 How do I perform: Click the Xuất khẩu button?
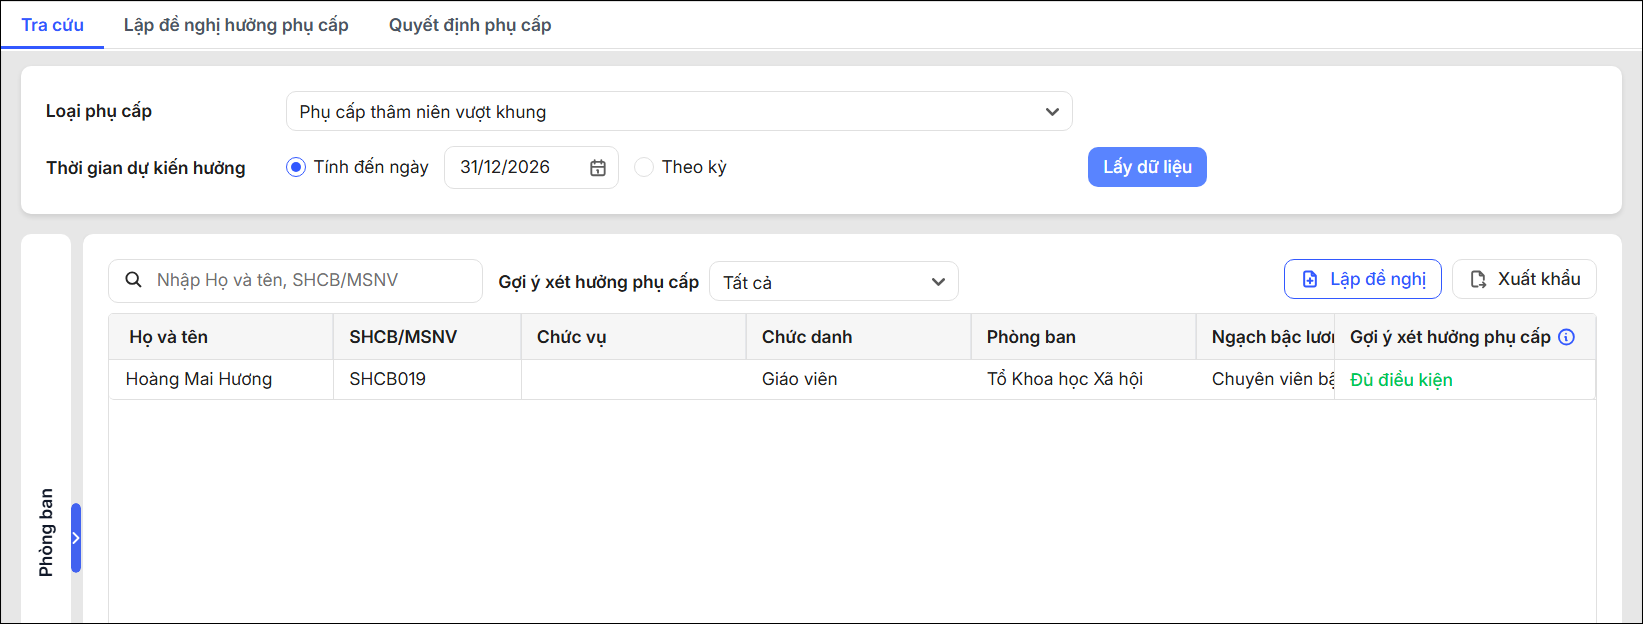(x=1524, y=279)
